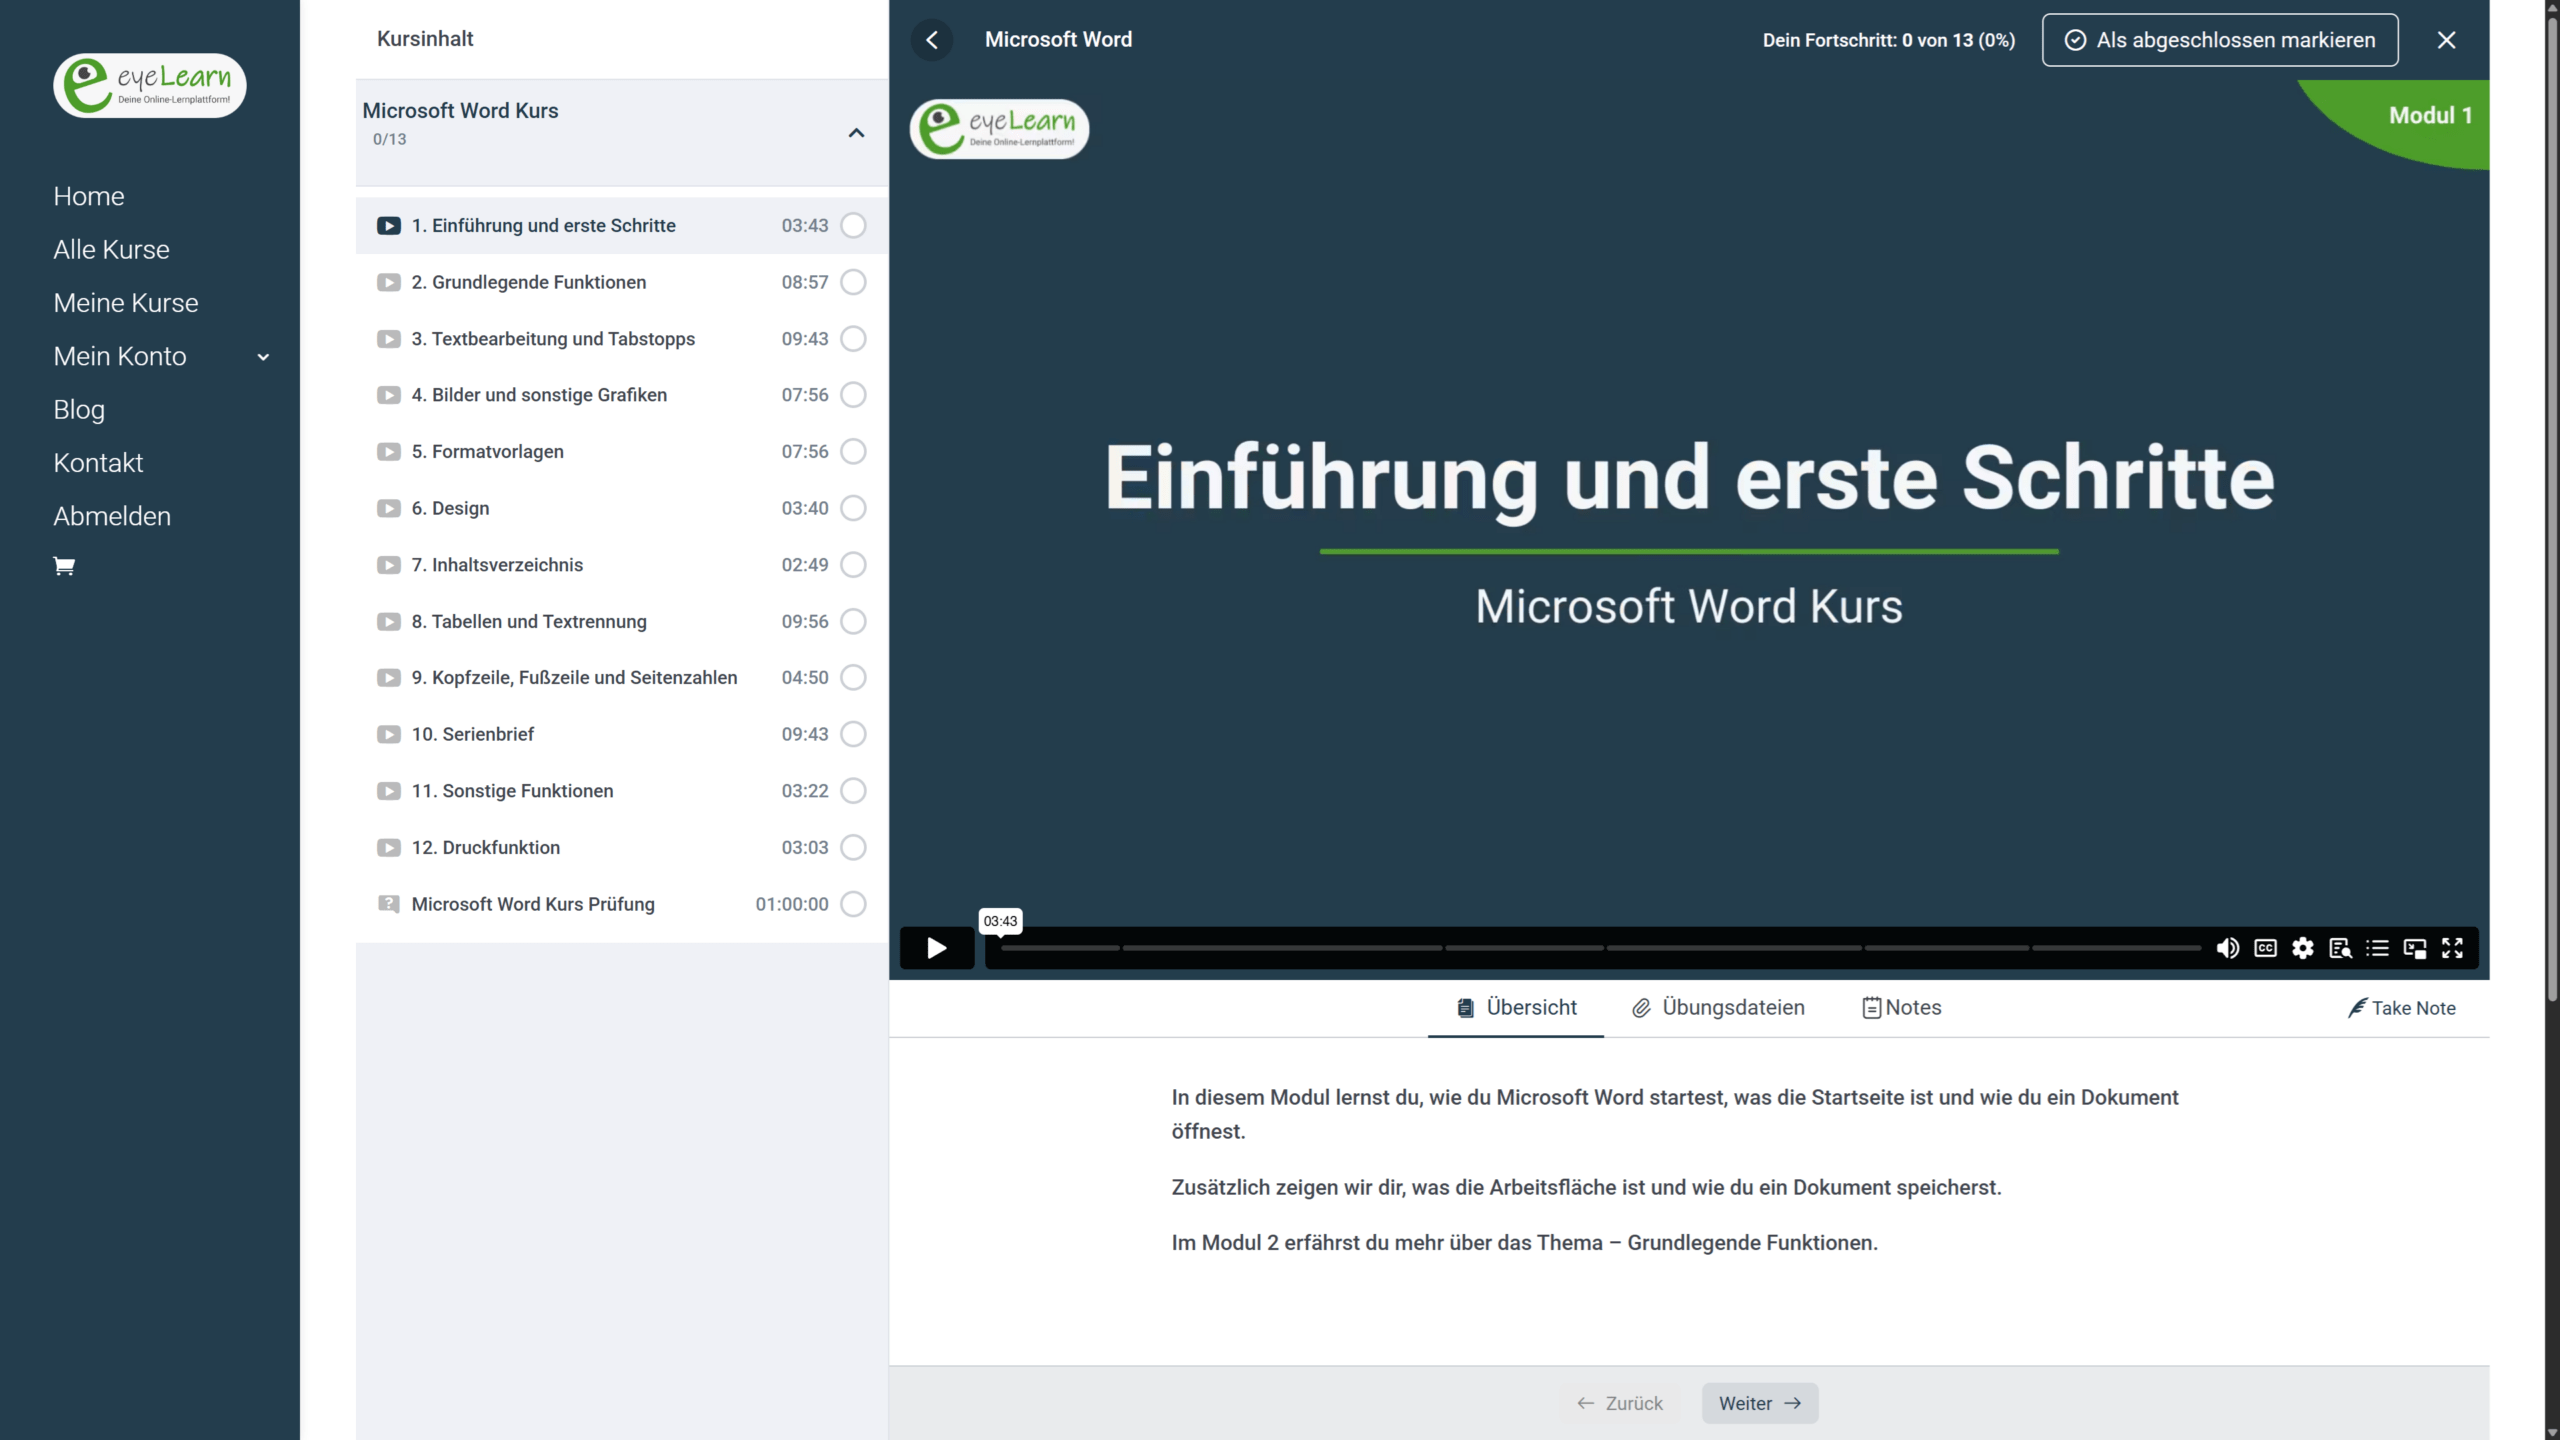This screenshot has height=1440, width=2560.
Task: Play the Einführung und erste Schritte video
Action: pyautogui.click(x=936, y=948)
